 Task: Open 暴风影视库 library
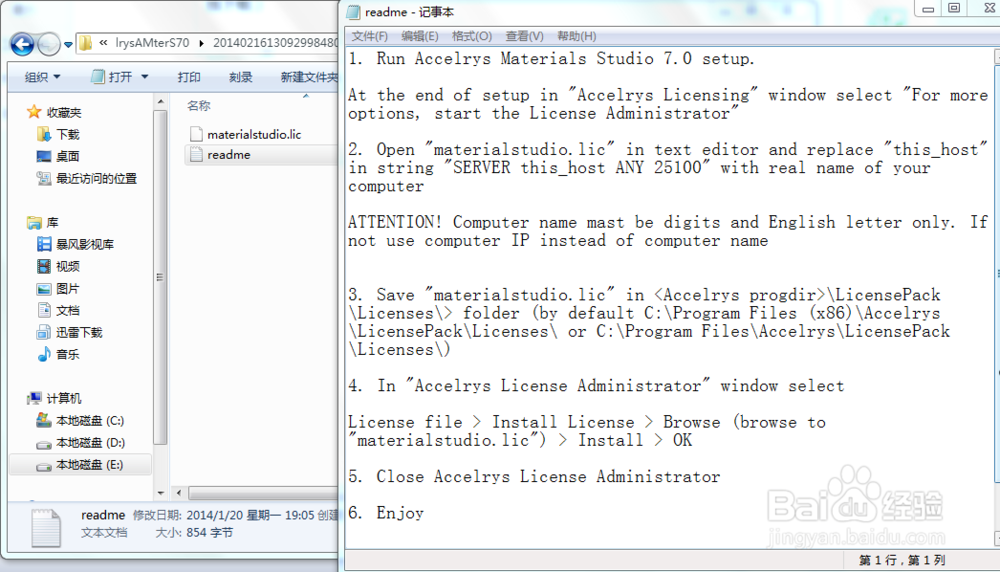[x=85, y=244]
